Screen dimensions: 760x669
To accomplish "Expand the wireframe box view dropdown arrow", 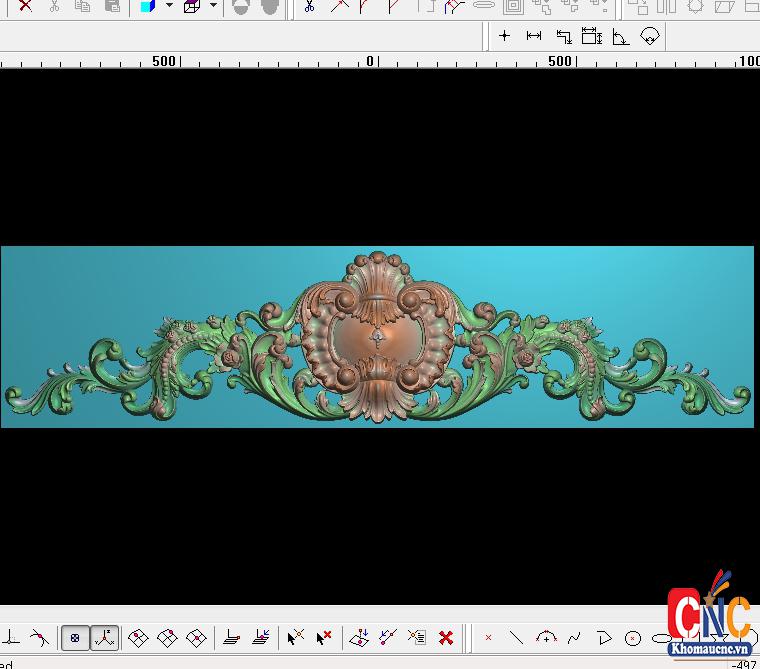I will click(213, 6).
